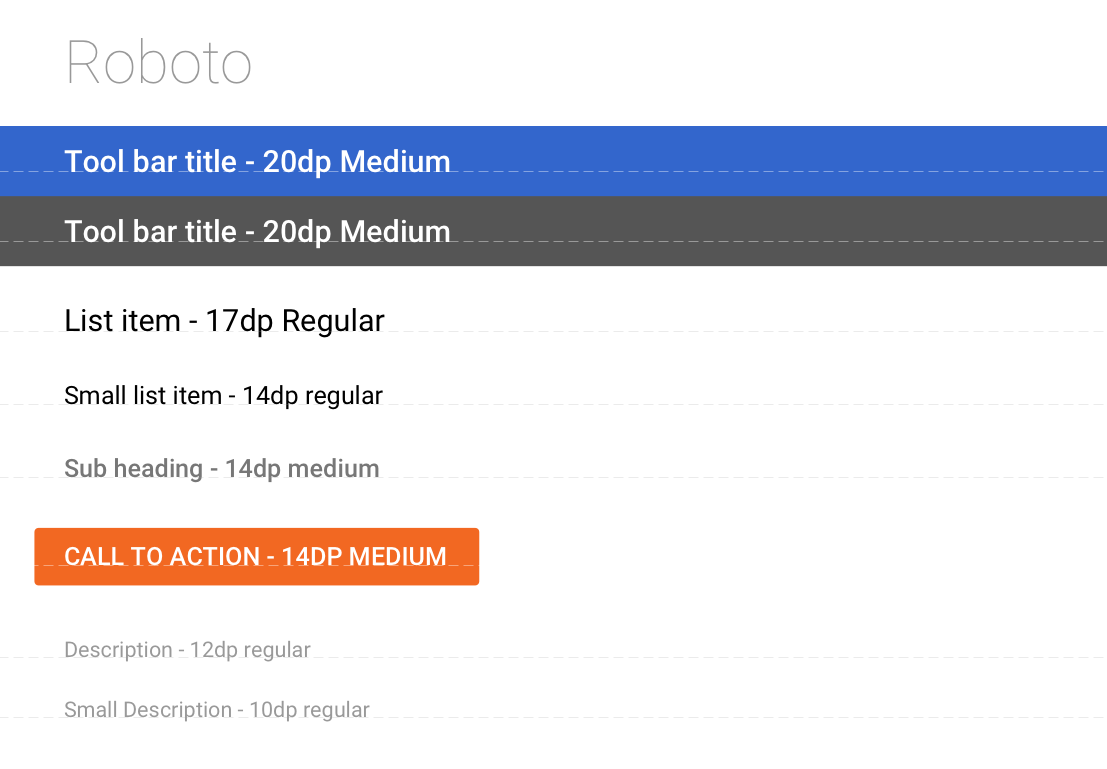Image resolution: width=1107 pixels, height=769 pixels.
Task: Click the large Roboto heading
Action: (158, 63)
